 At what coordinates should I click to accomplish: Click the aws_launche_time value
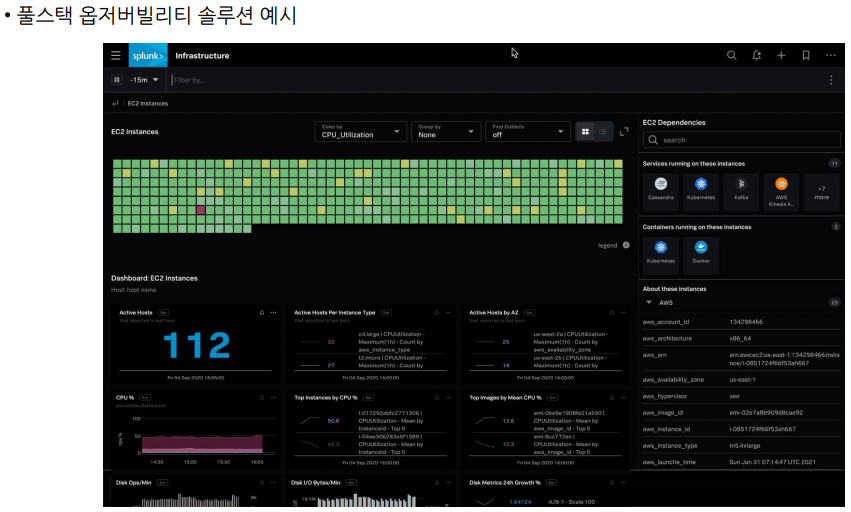click(772, 462)
